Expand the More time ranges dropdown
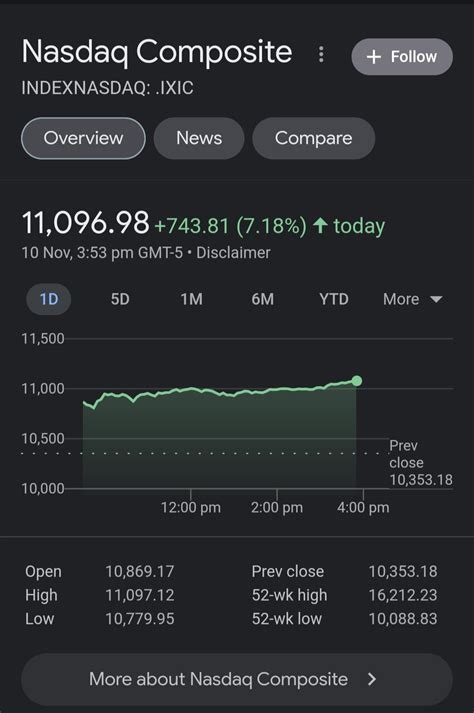 click(413, 299)
